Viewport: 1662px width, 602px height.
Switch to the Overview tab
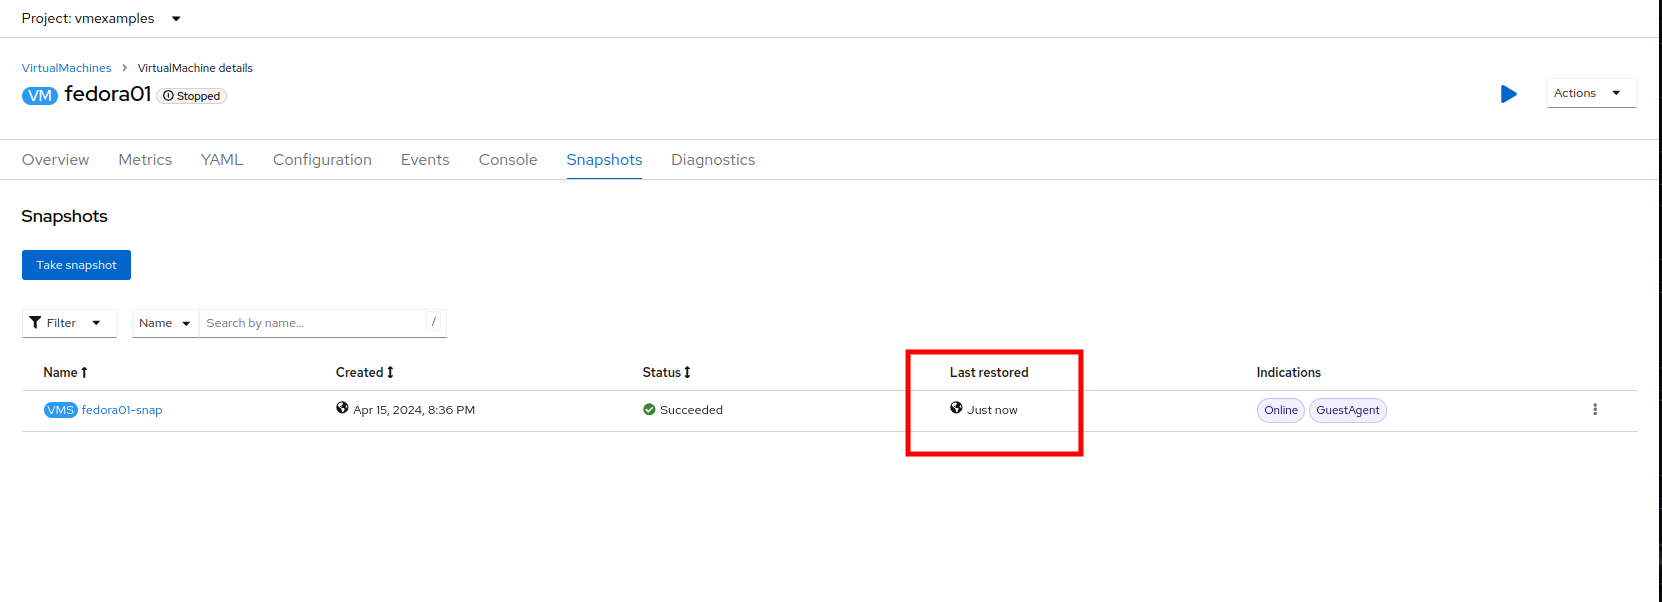point(56,160)
